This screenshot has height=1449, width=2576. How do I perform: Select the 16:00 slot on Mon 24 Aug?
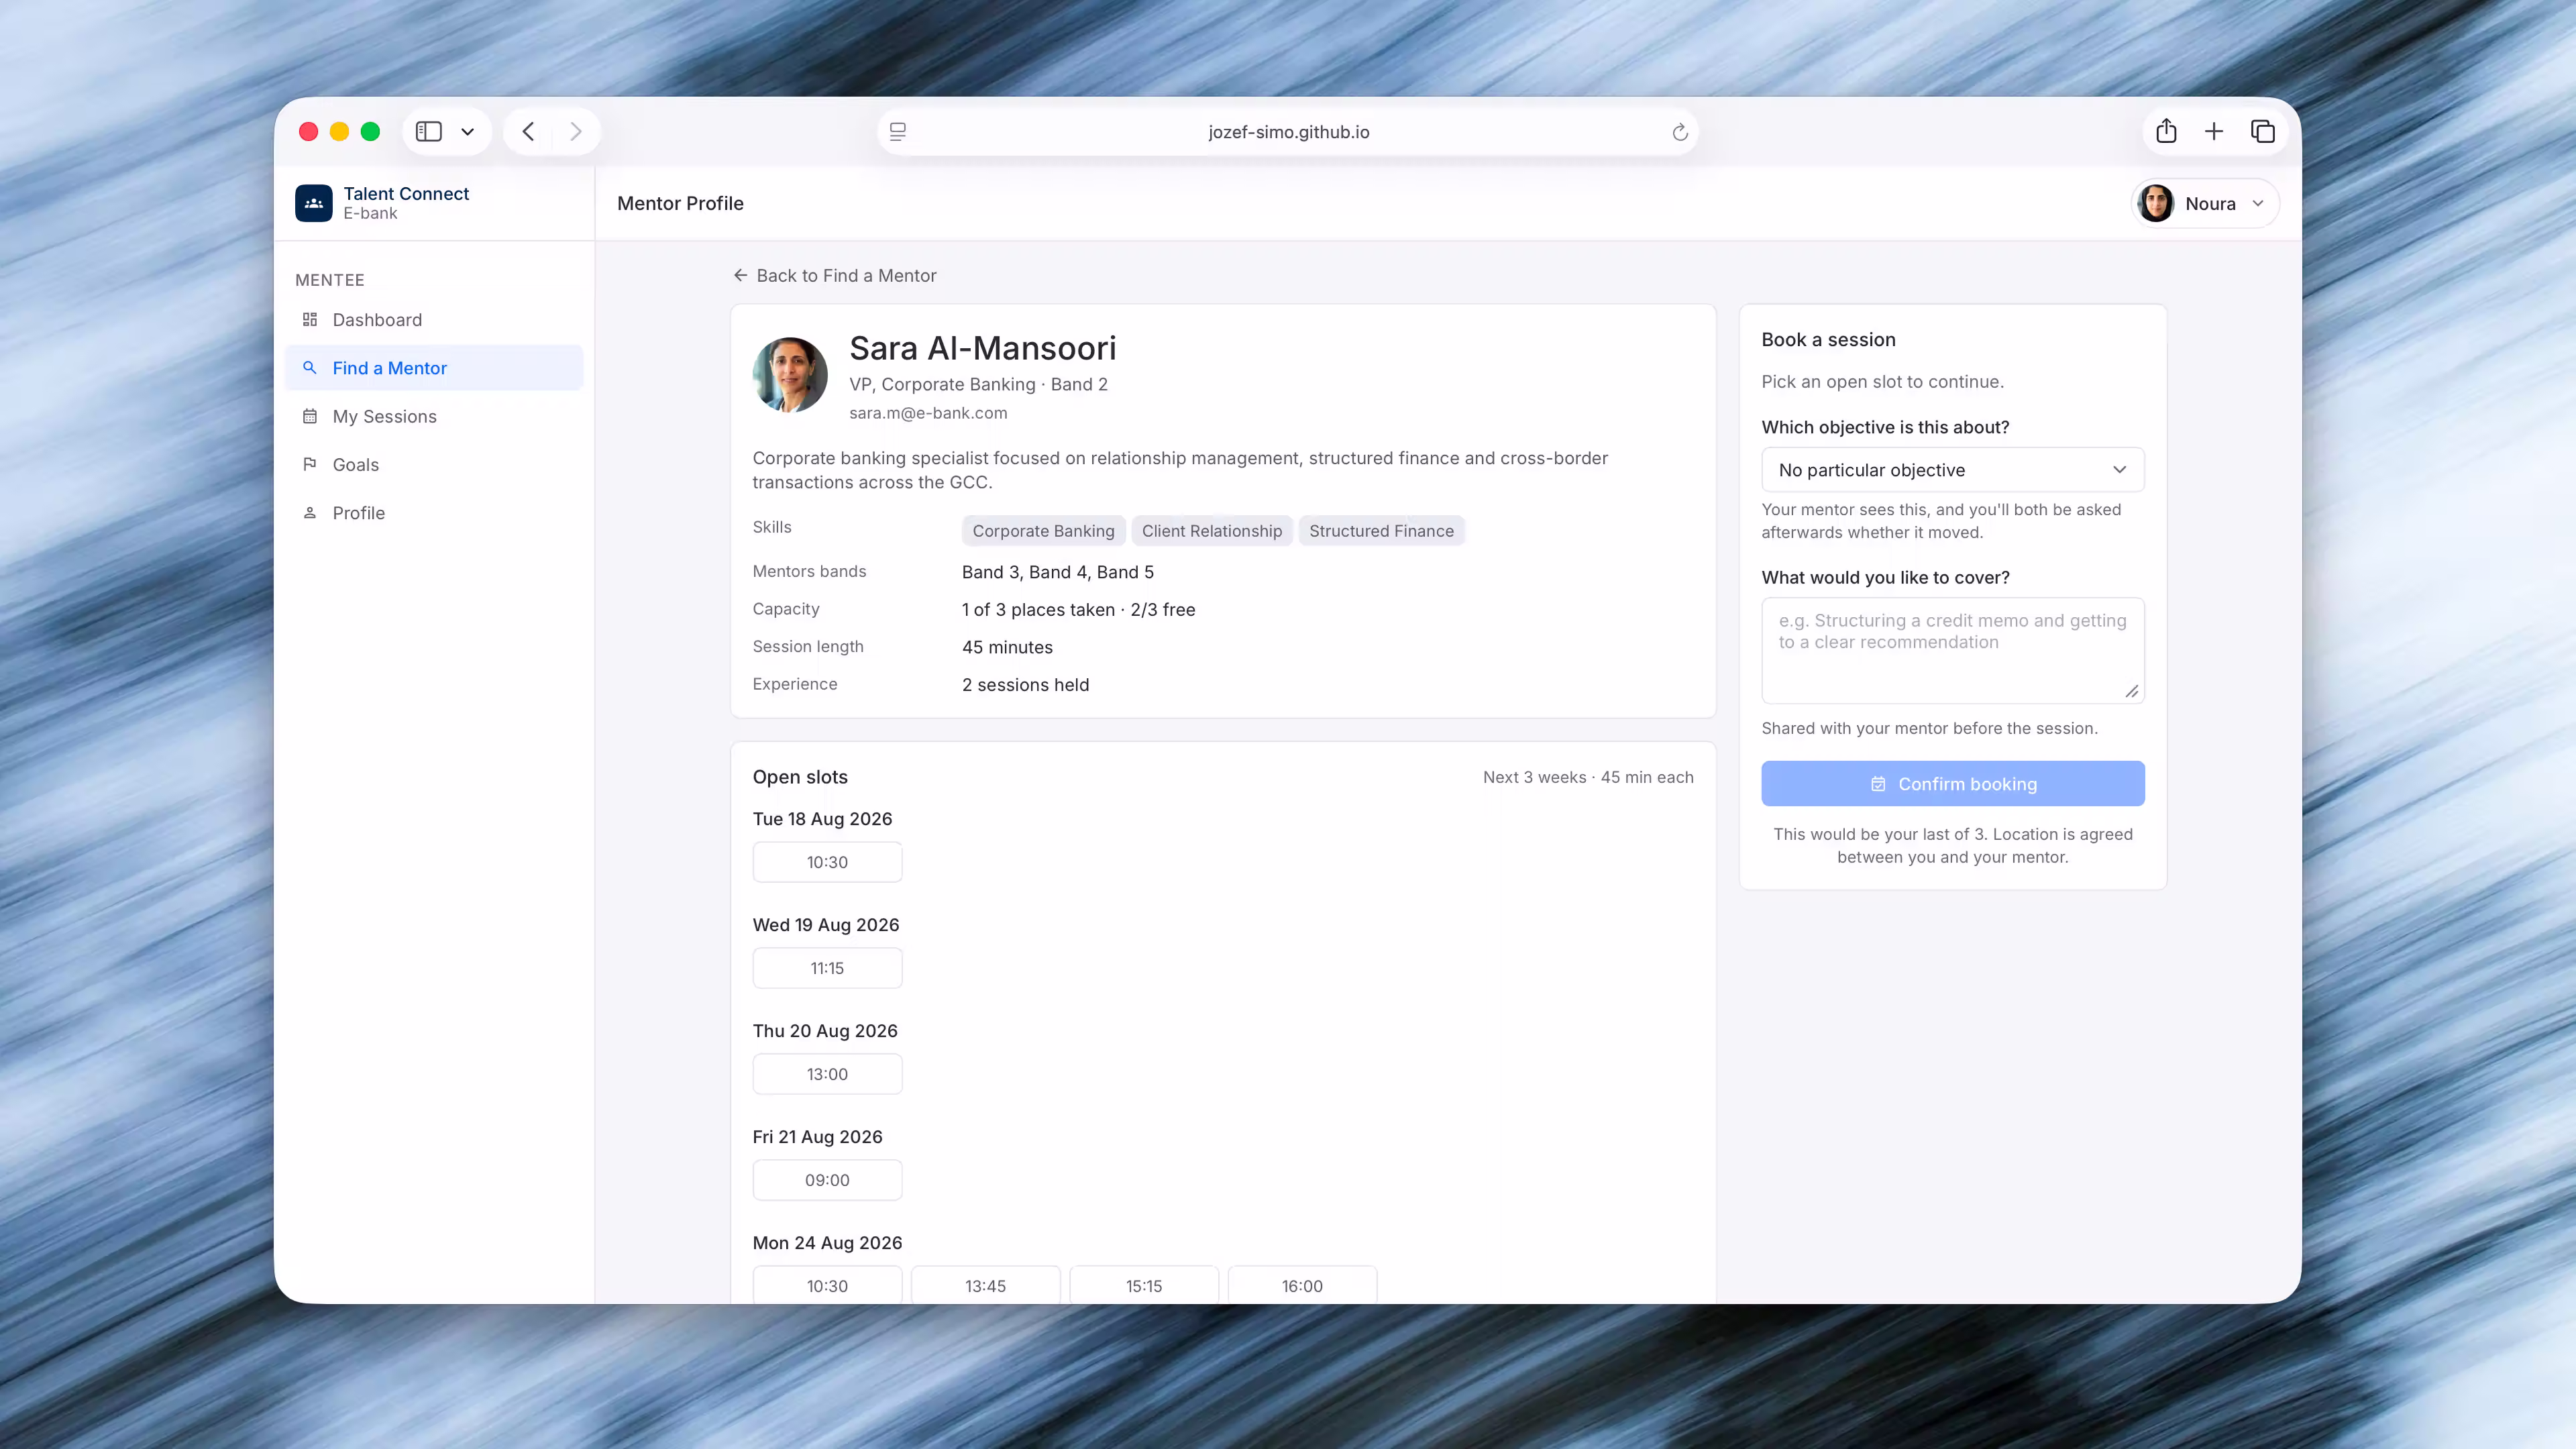tap(1302, 1285)
